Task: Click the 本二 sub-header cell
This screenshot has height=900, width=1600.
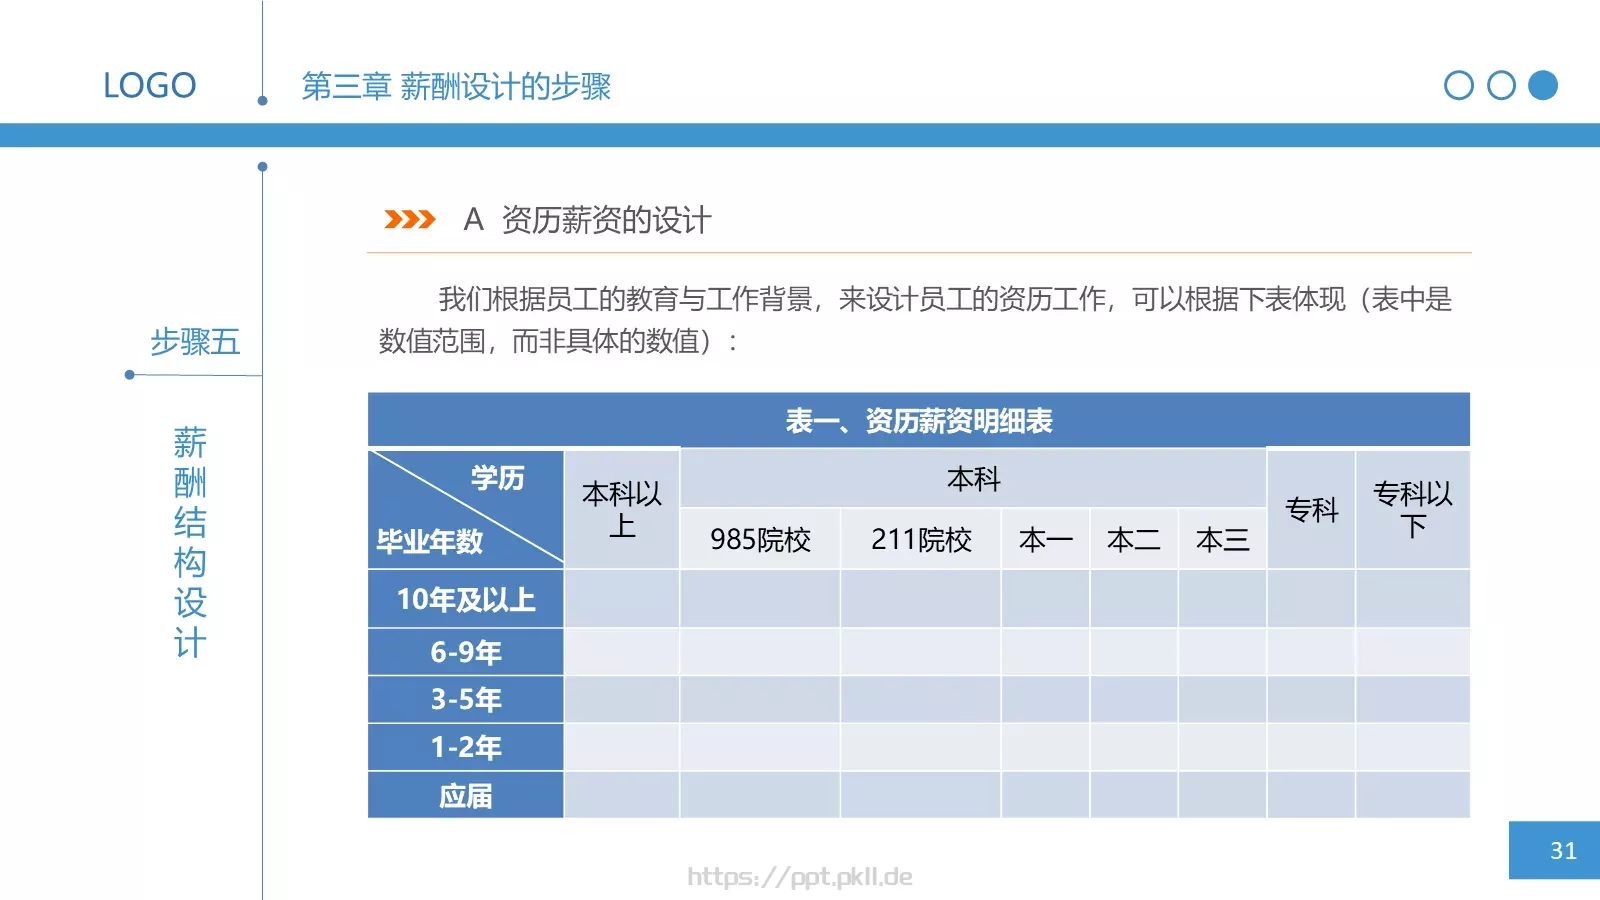Action: tap(1134, 540)
